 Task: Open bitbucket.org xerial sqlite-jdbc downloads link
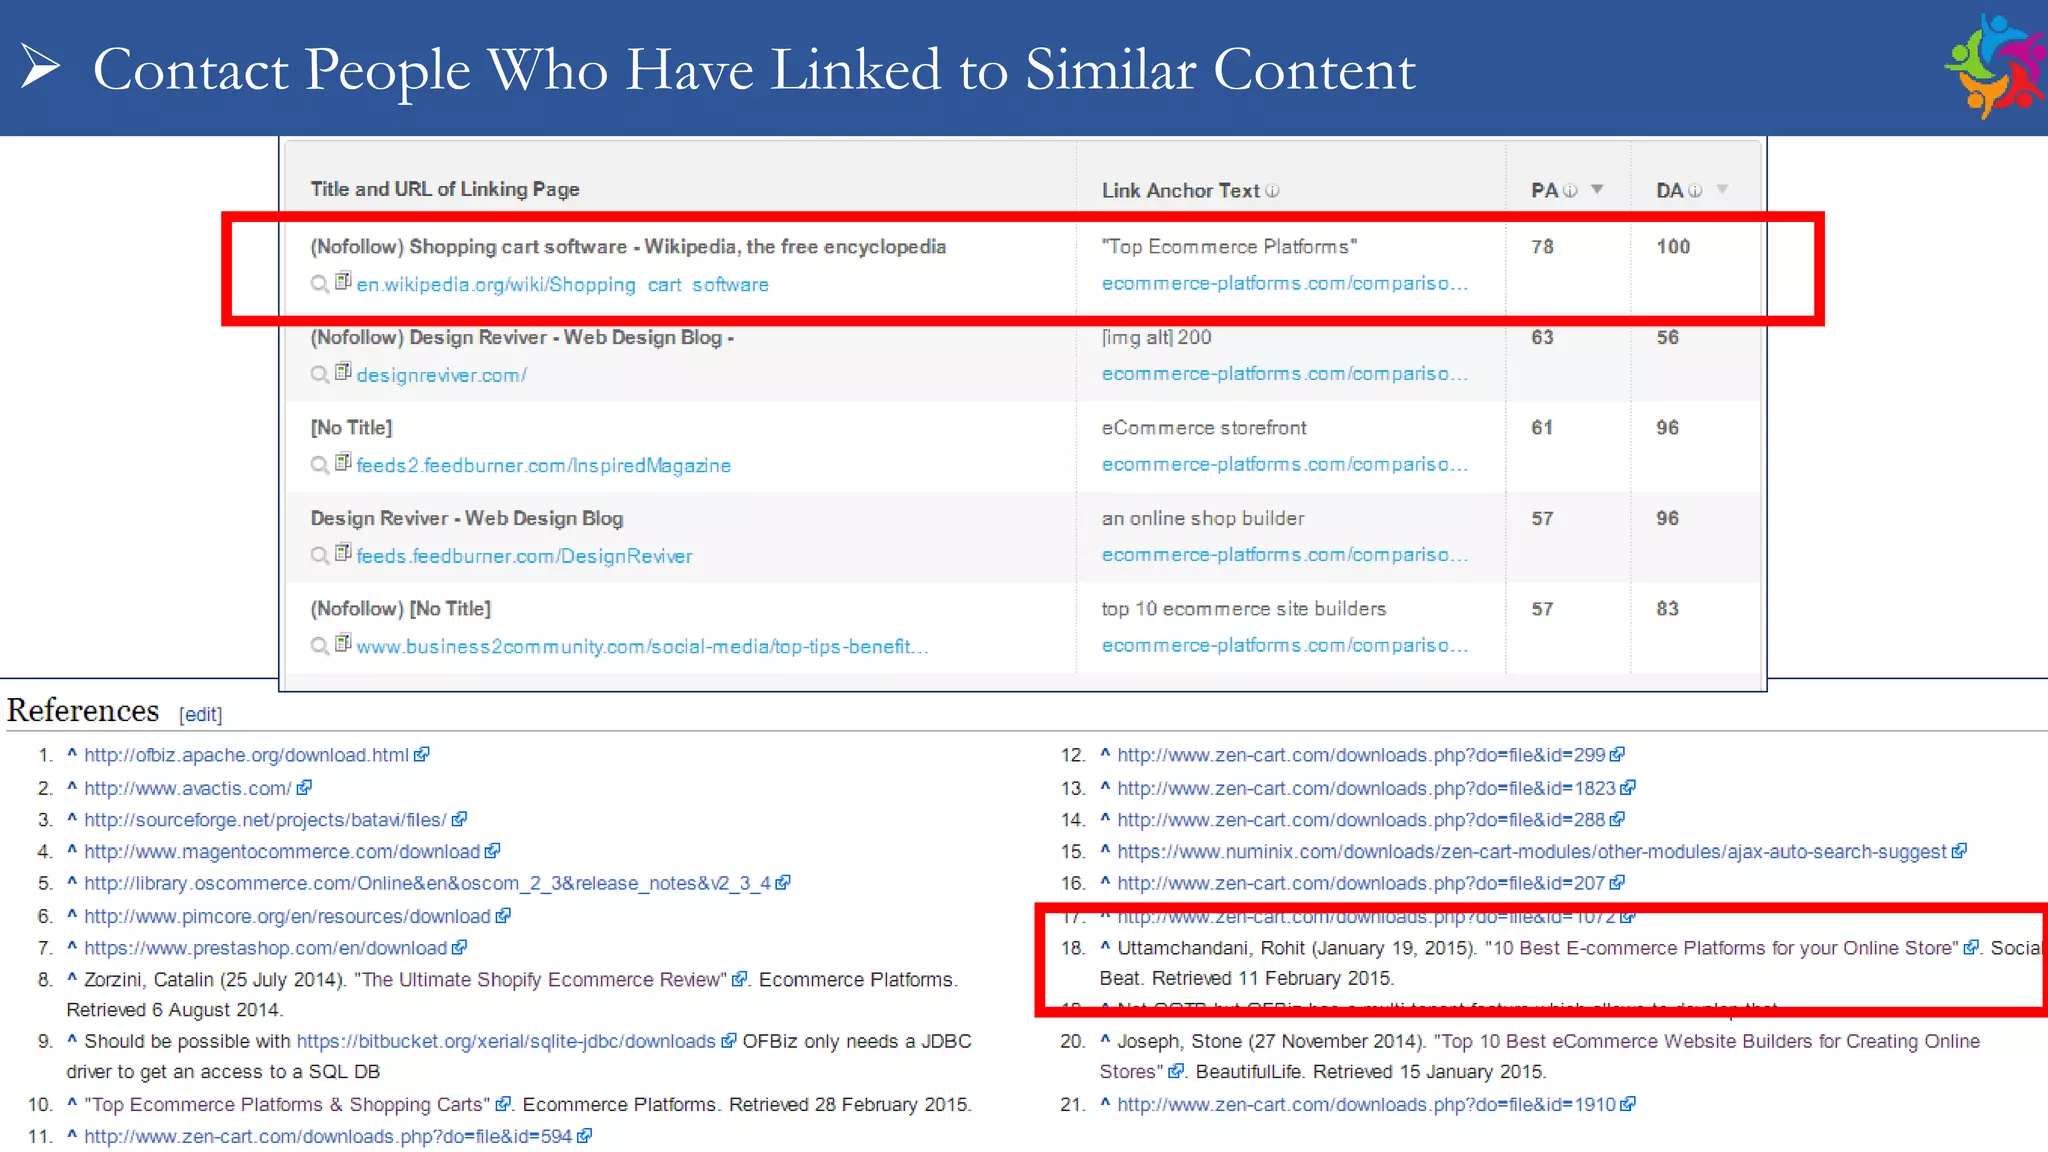pyautogui.click(x=507, y=1042)
